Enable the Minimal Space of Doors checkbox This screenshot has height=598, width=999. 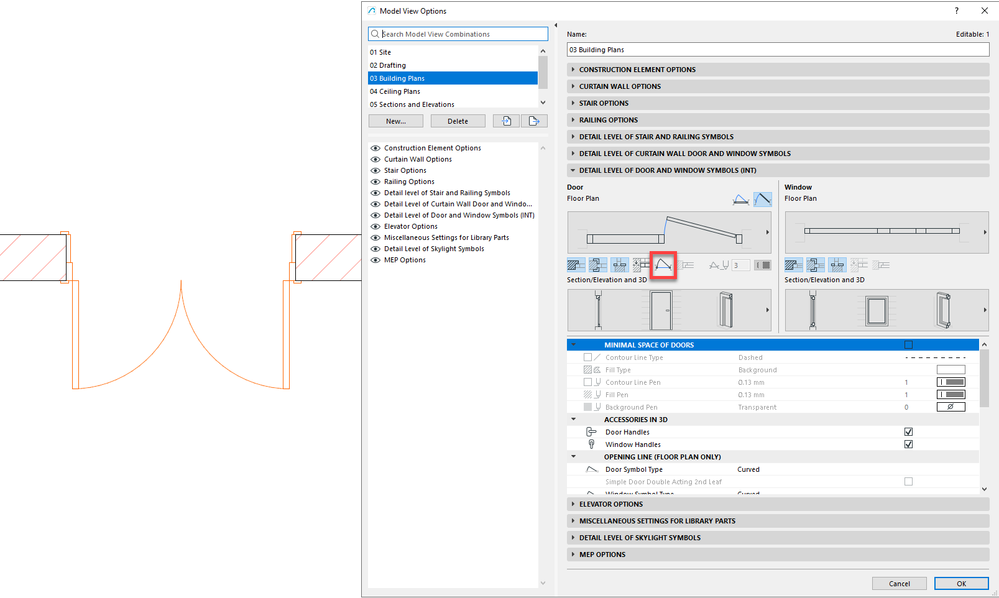[x=909, y=345]
